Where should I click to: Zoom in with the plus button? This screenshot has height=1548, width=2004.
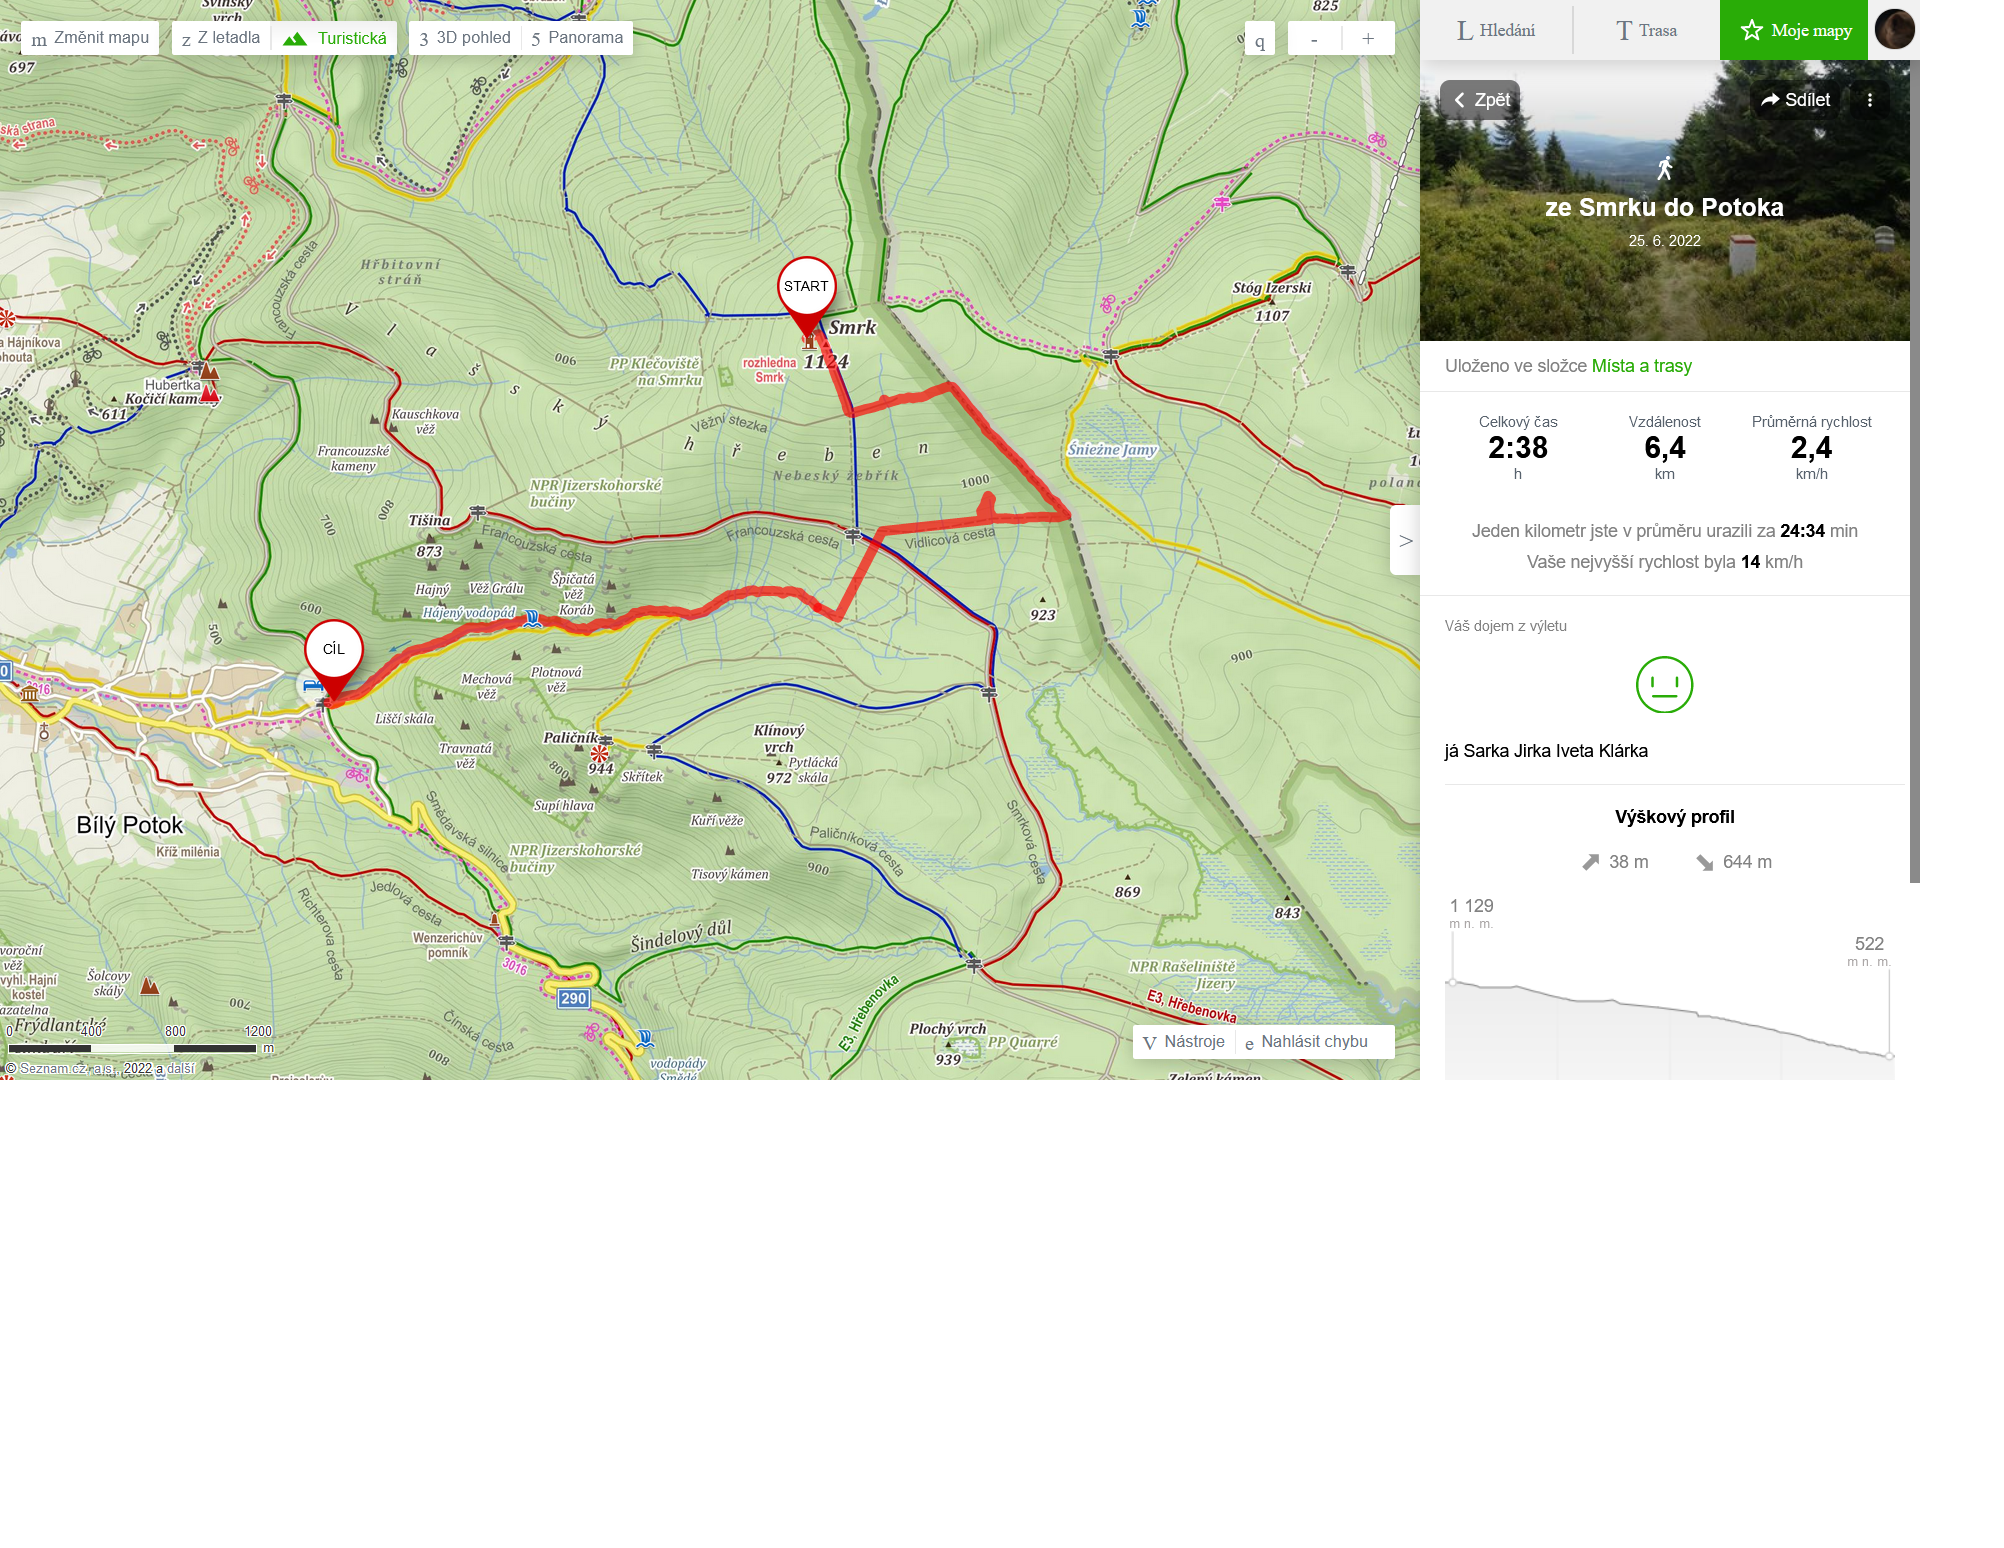click(1368, 39)
